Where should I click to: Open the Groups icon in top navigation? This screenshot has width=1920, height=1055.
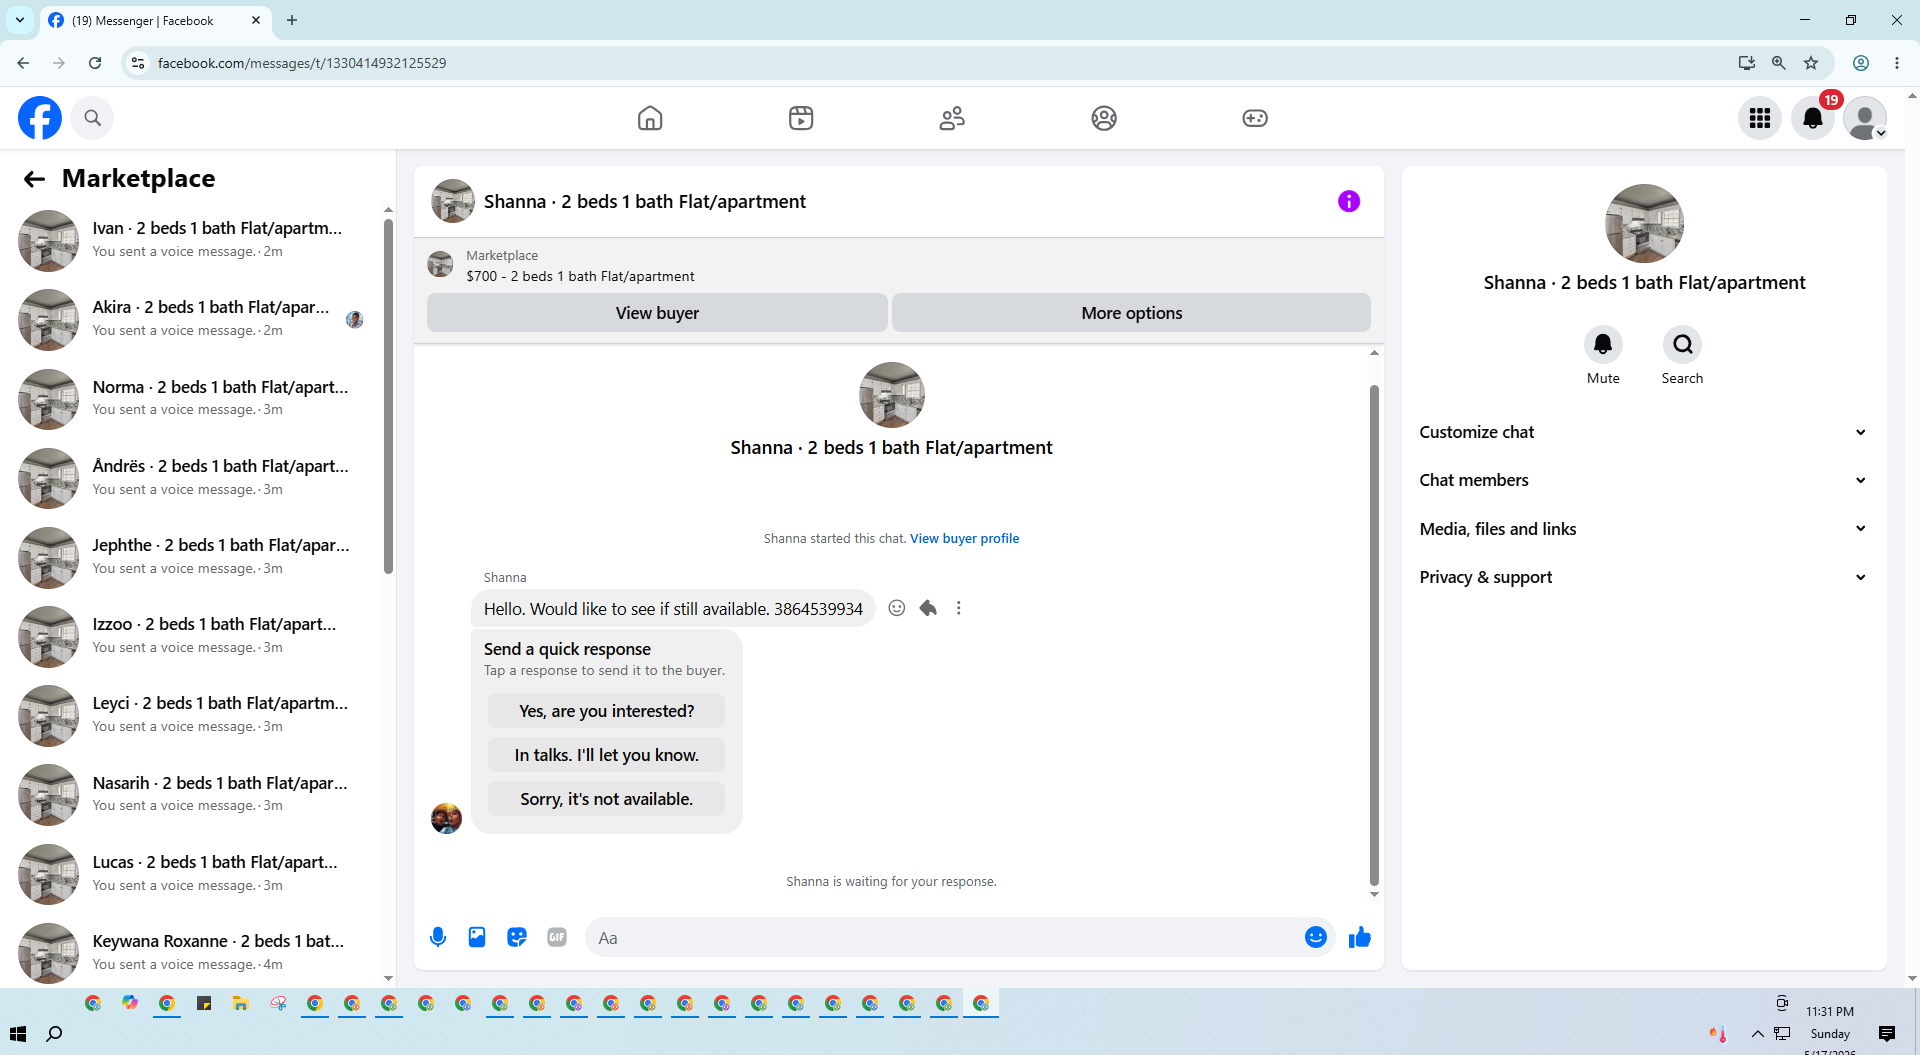(x=1104, y=118)
